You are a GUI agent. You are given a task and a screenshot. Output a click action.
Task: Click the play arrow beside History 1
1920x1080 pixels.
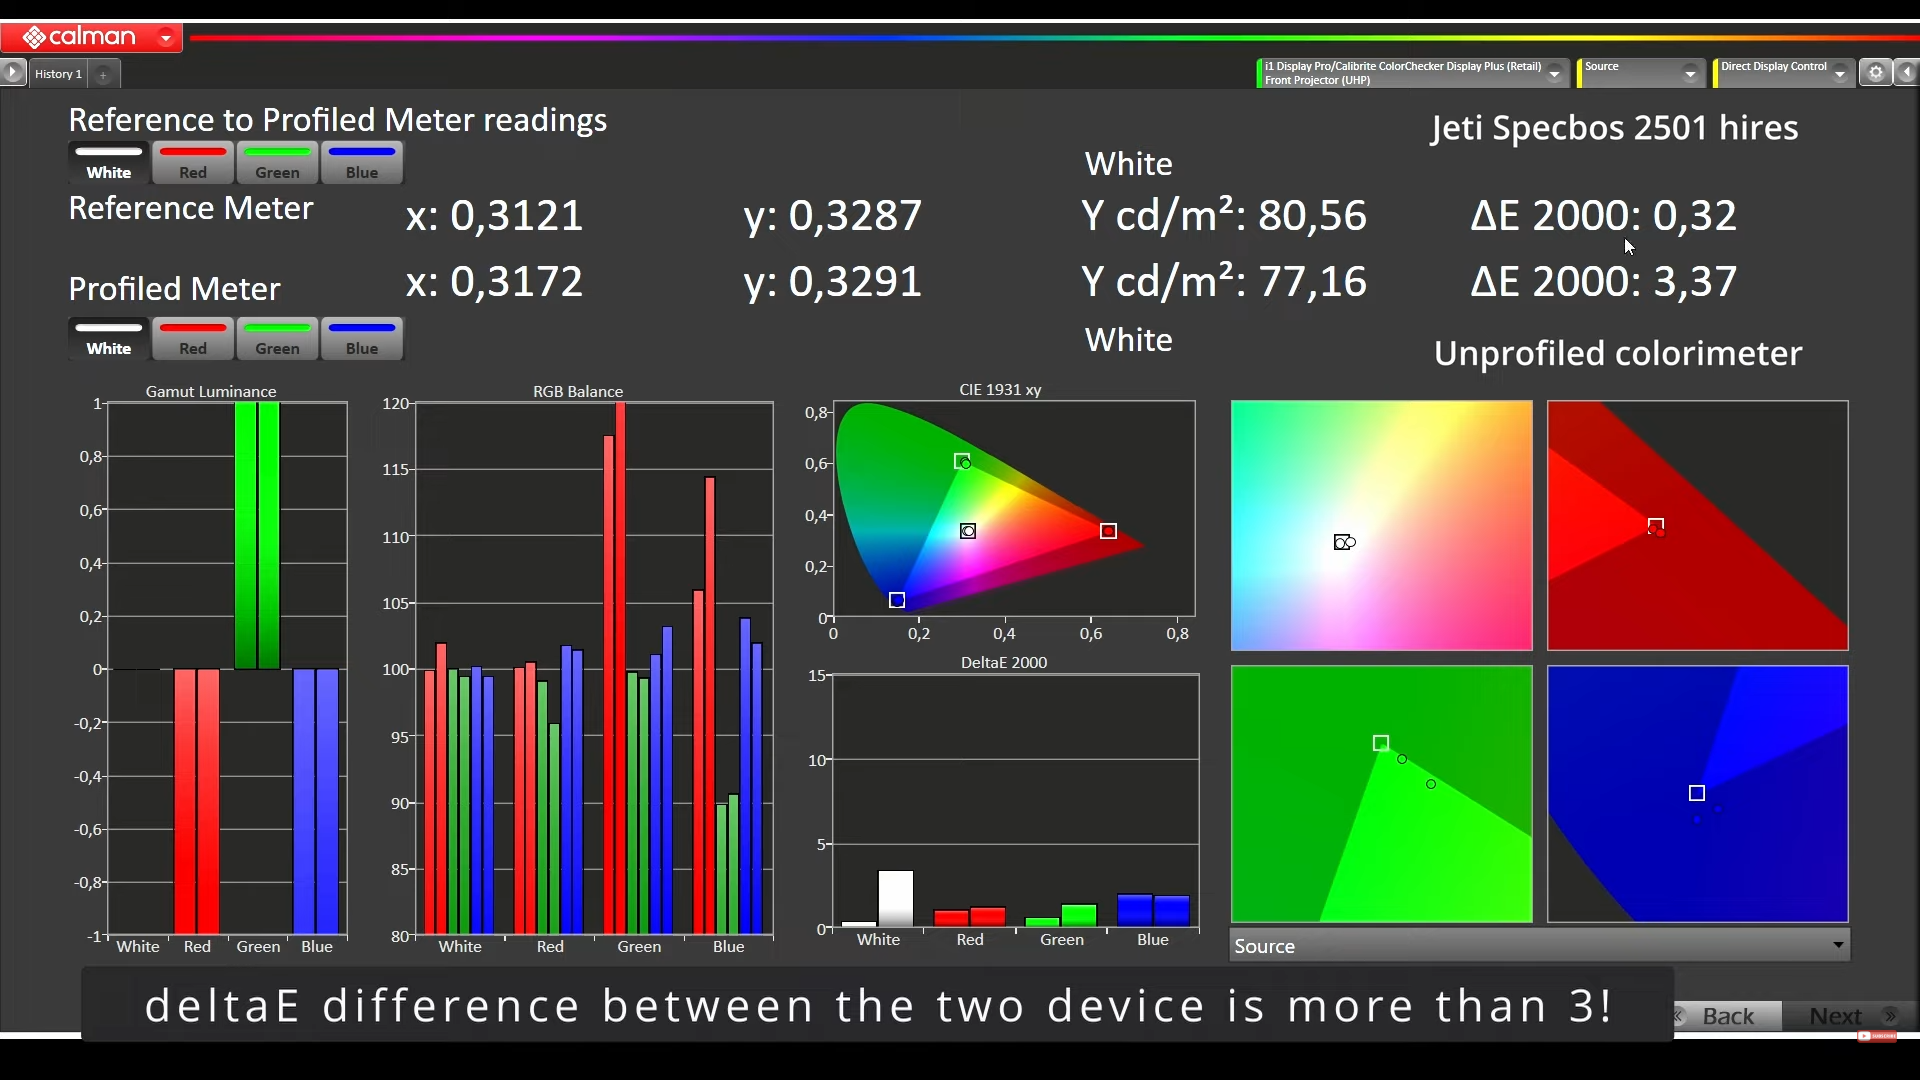(x=12, y=73)
